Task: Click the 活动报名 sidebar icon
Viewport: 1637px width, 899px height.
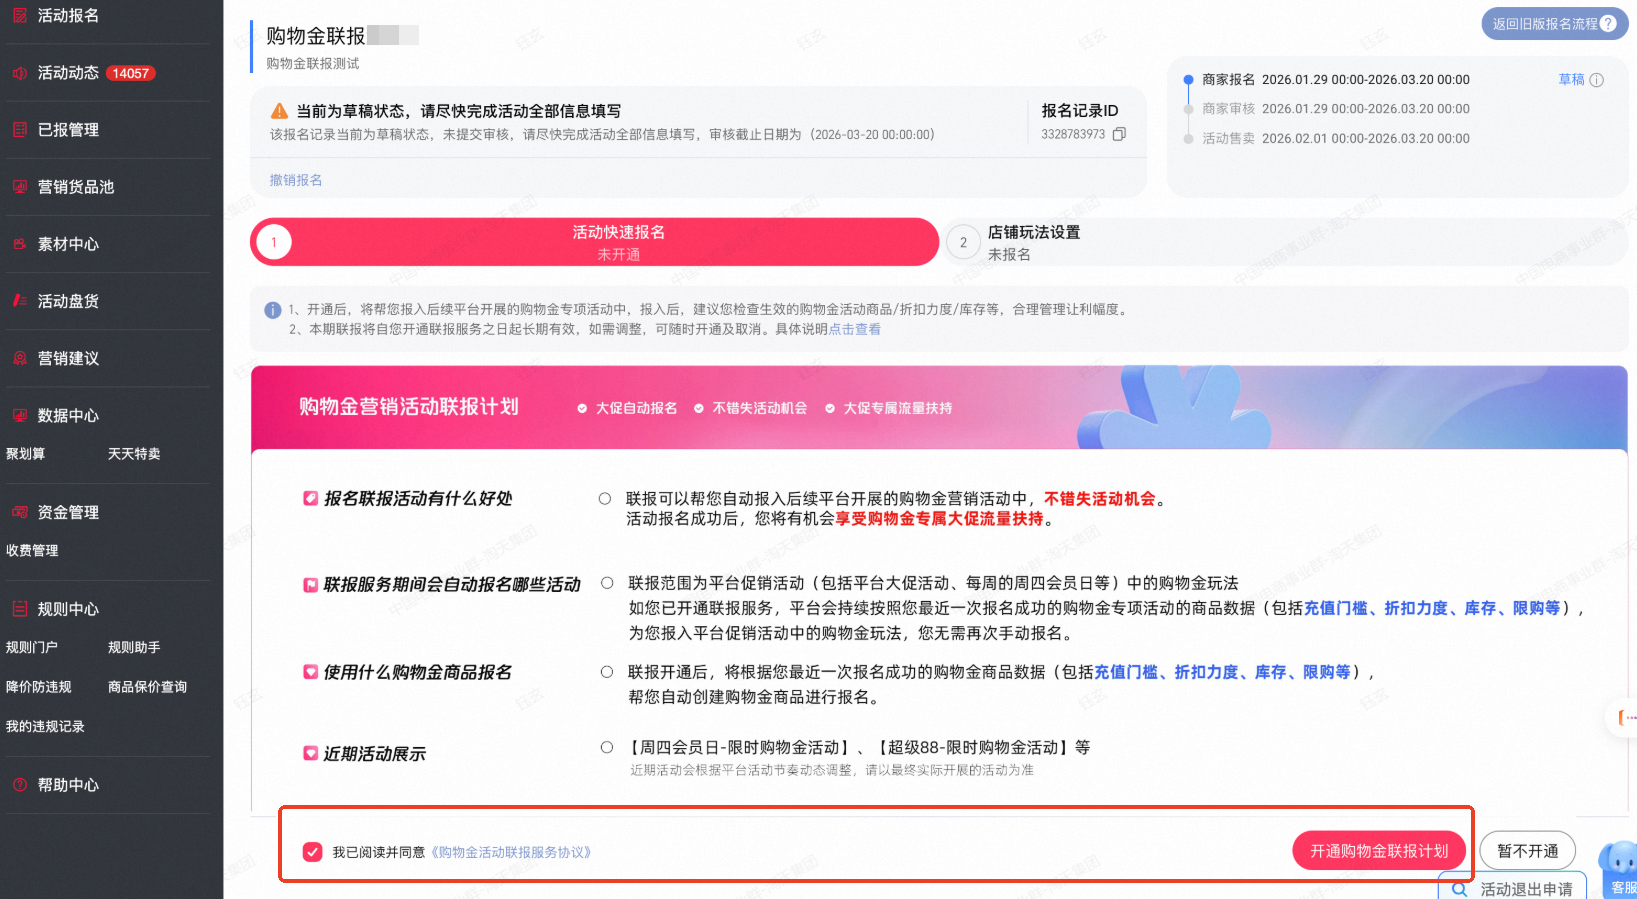Action: pos(19,15)
